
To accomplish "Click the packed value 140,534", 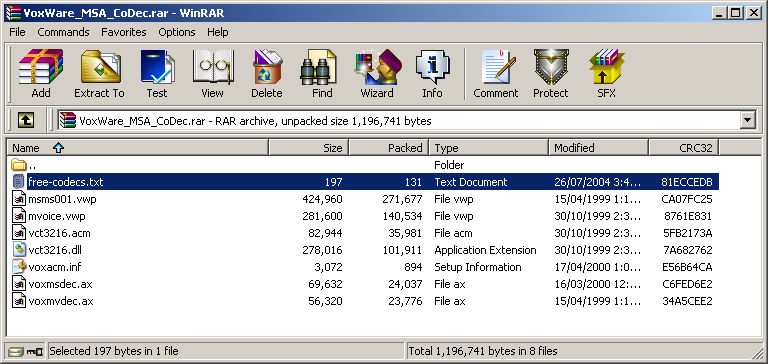I will (x=402, y=216).
